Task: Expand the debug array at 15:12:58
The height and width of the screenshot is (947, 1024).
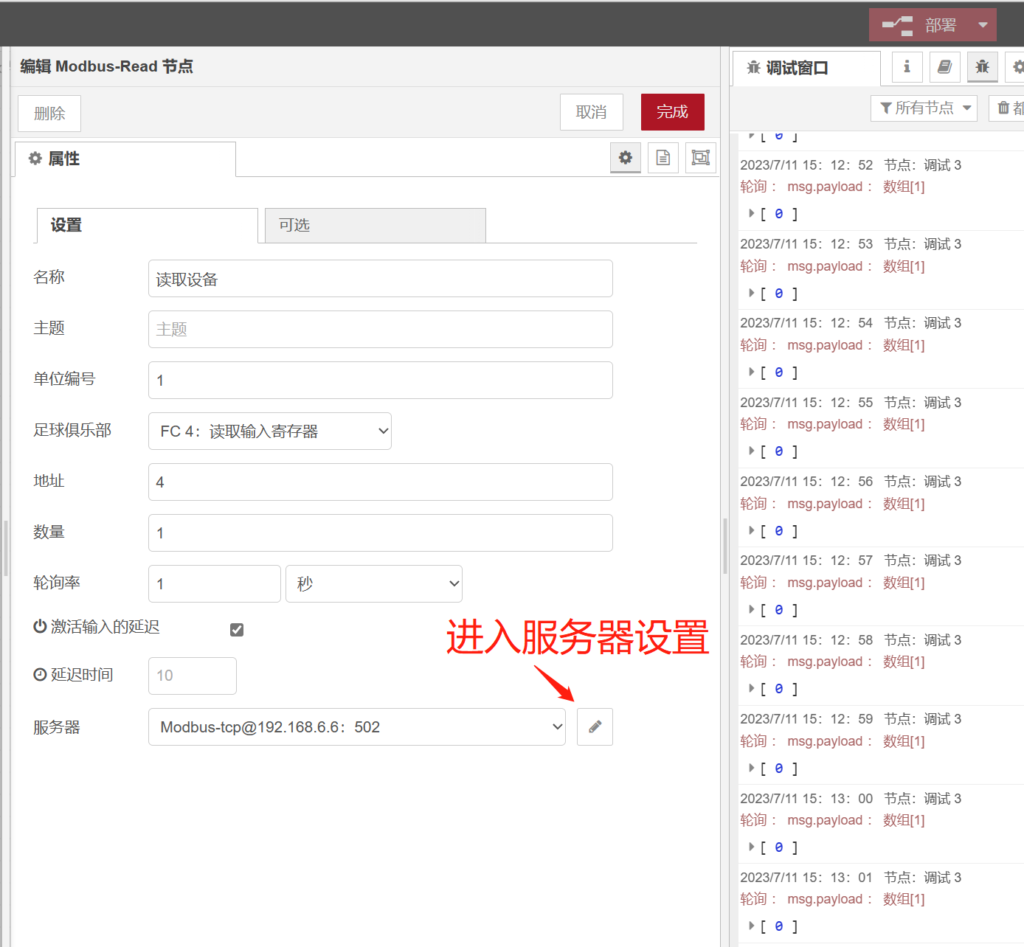Action: click(x=751, y=689)
